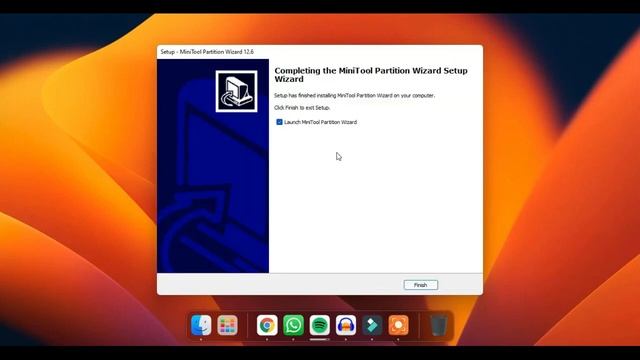
Task: Open Launchpad in the dock
Action: (x=227, y=325)
